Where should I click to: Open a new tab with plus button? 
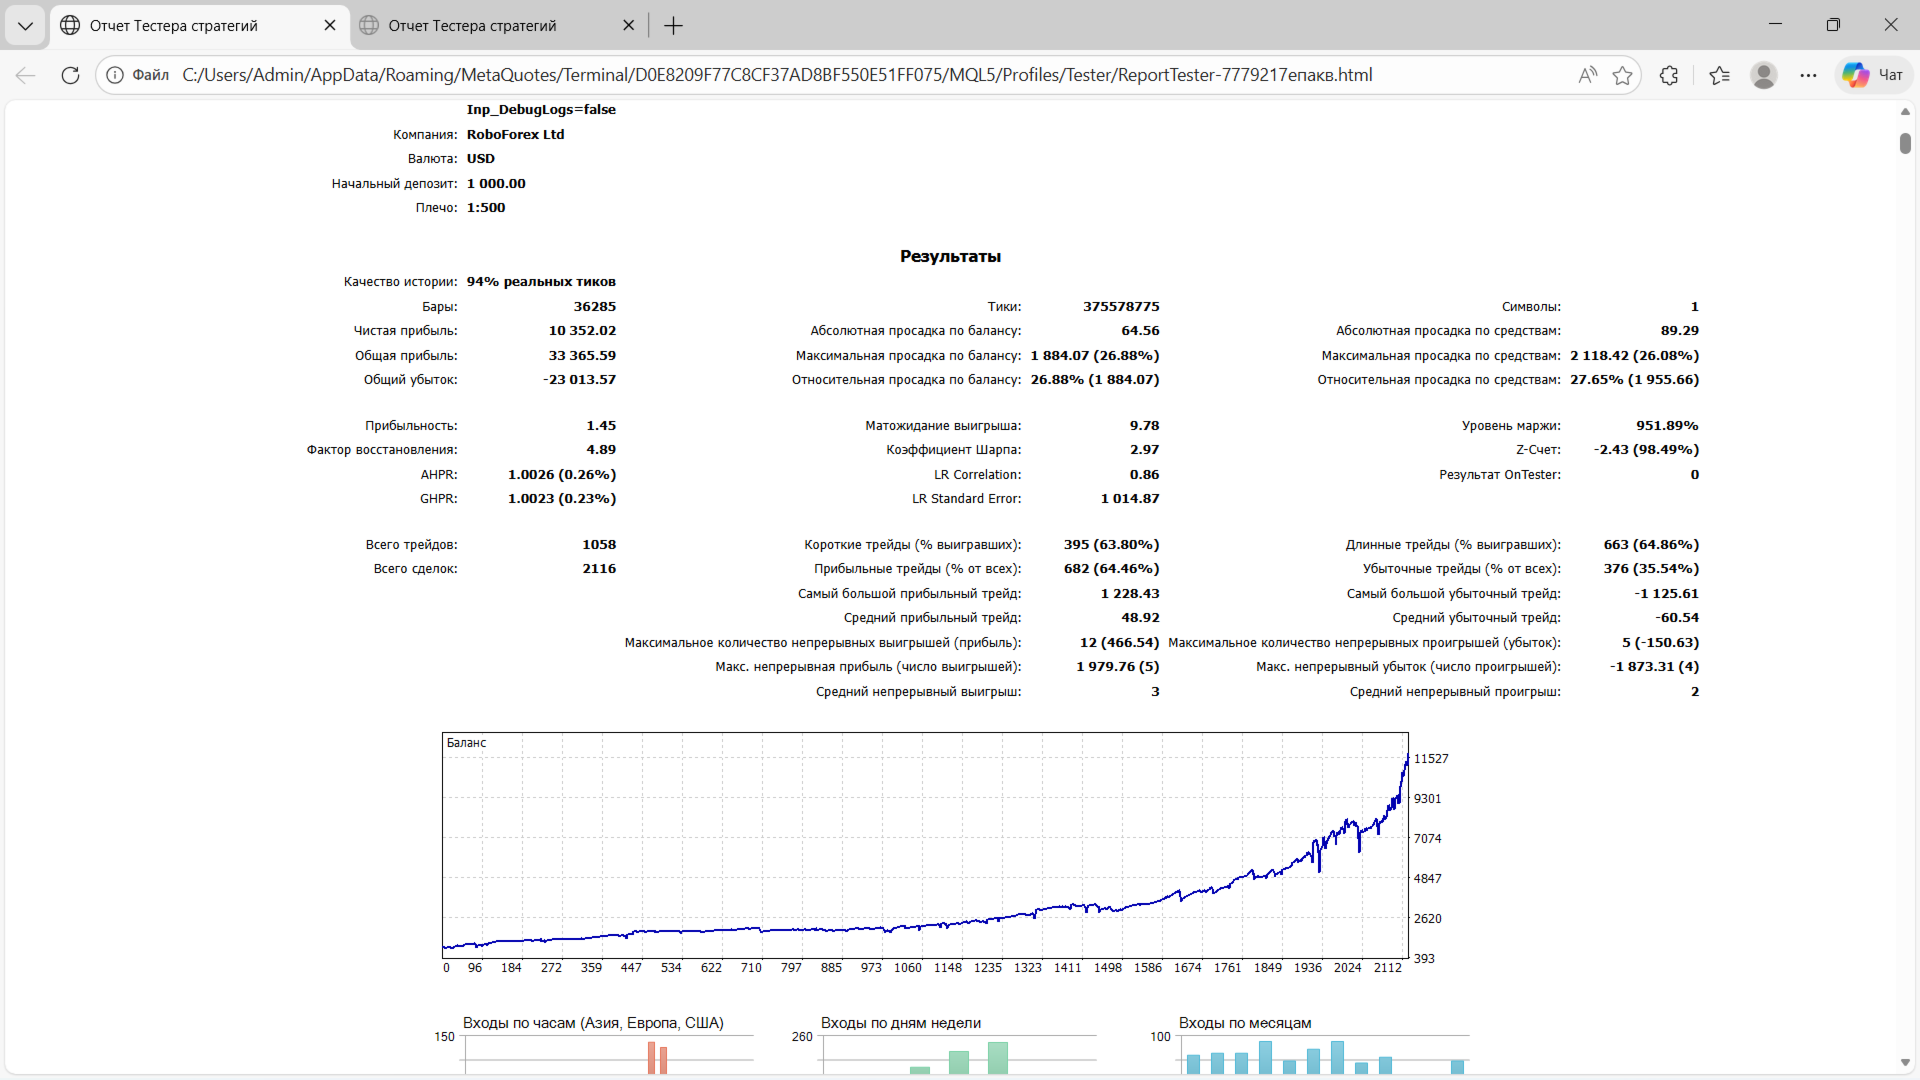(x=673, y=25)
